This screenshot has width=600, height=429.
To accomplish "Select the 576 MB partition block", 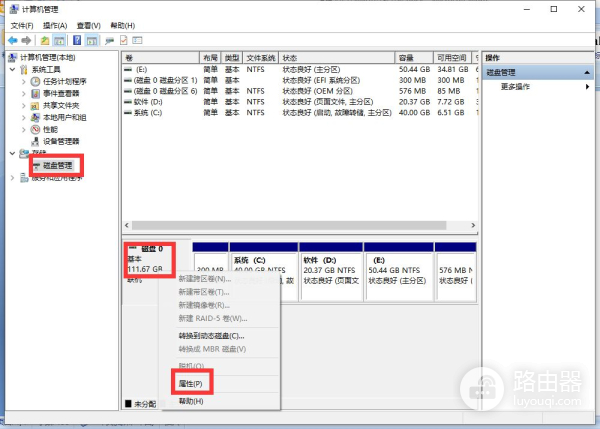I will coord(455,271).
